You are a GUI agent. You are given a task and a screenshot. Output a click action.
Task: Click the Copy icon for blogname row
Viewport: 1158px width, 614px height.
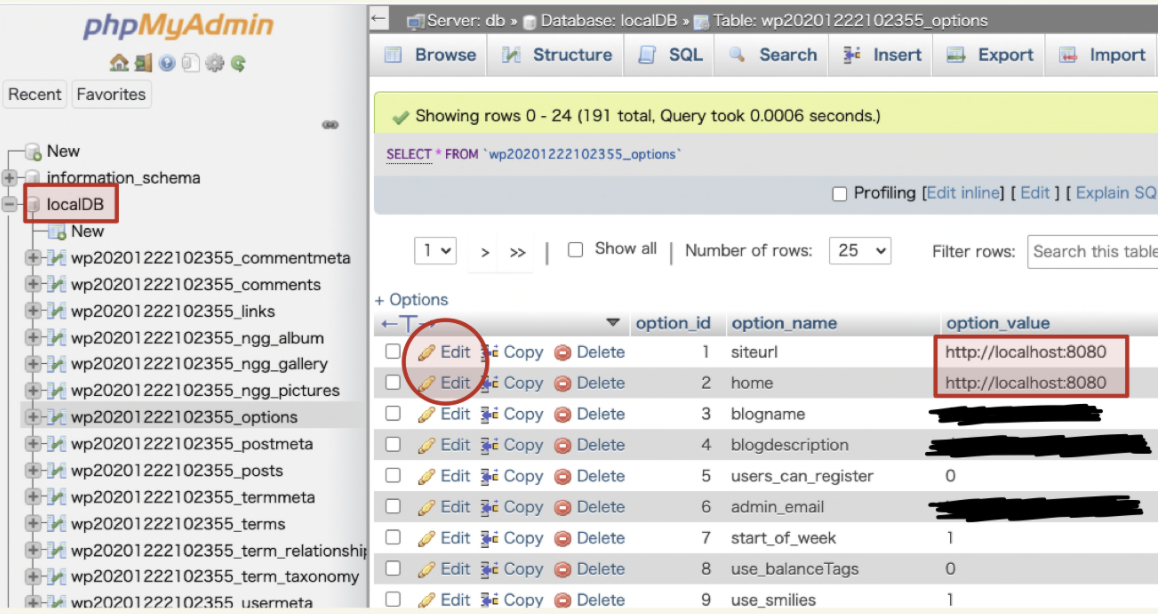coord(490,415)
